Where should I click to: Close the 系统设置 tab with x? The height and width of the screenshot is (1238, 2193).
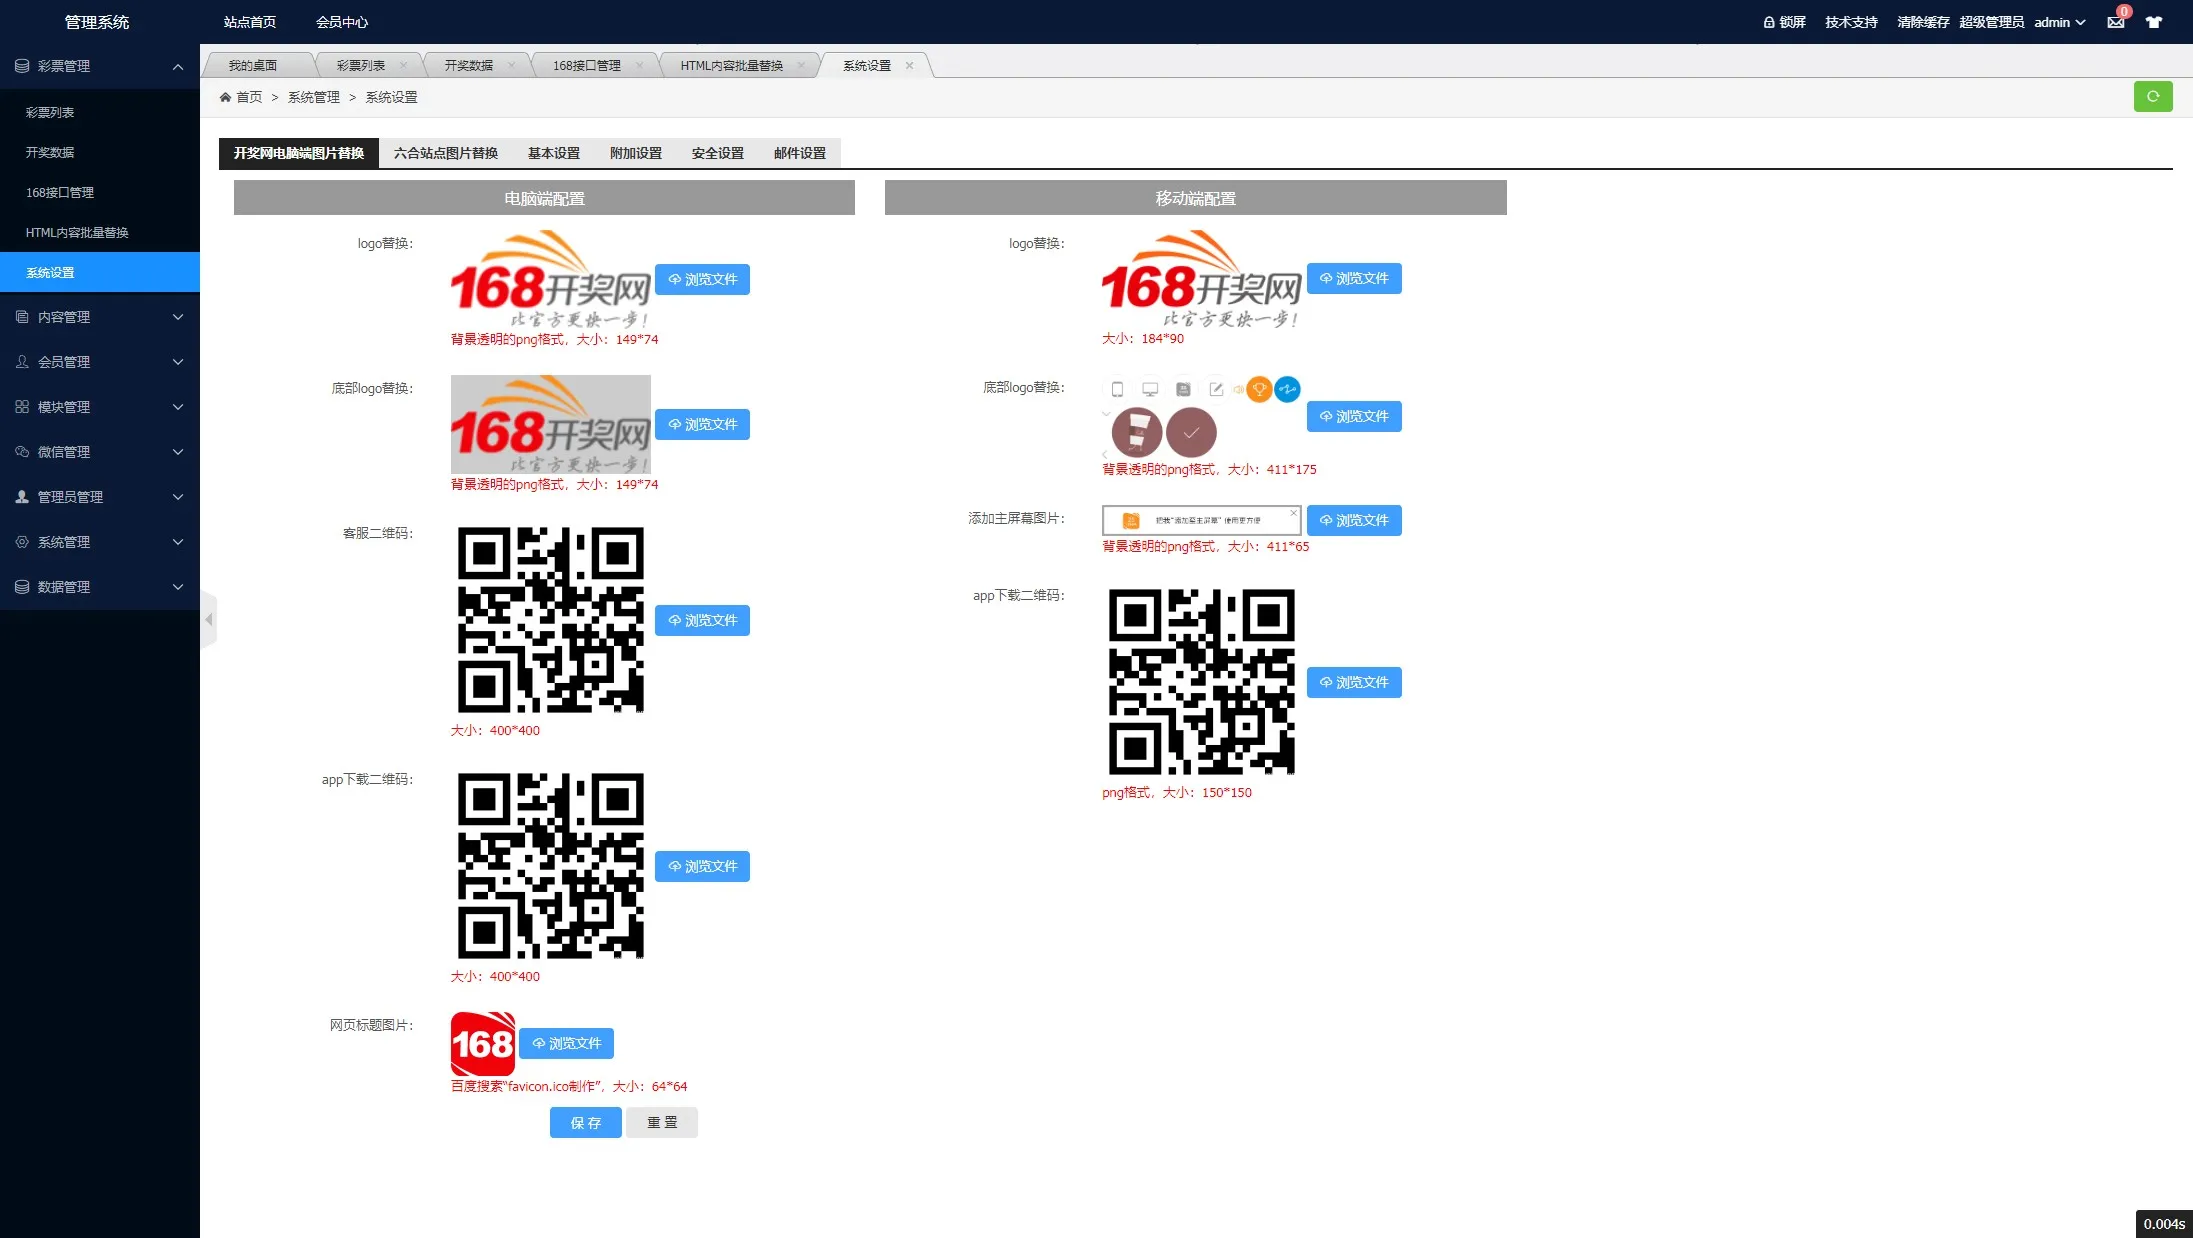coord(909,66)
